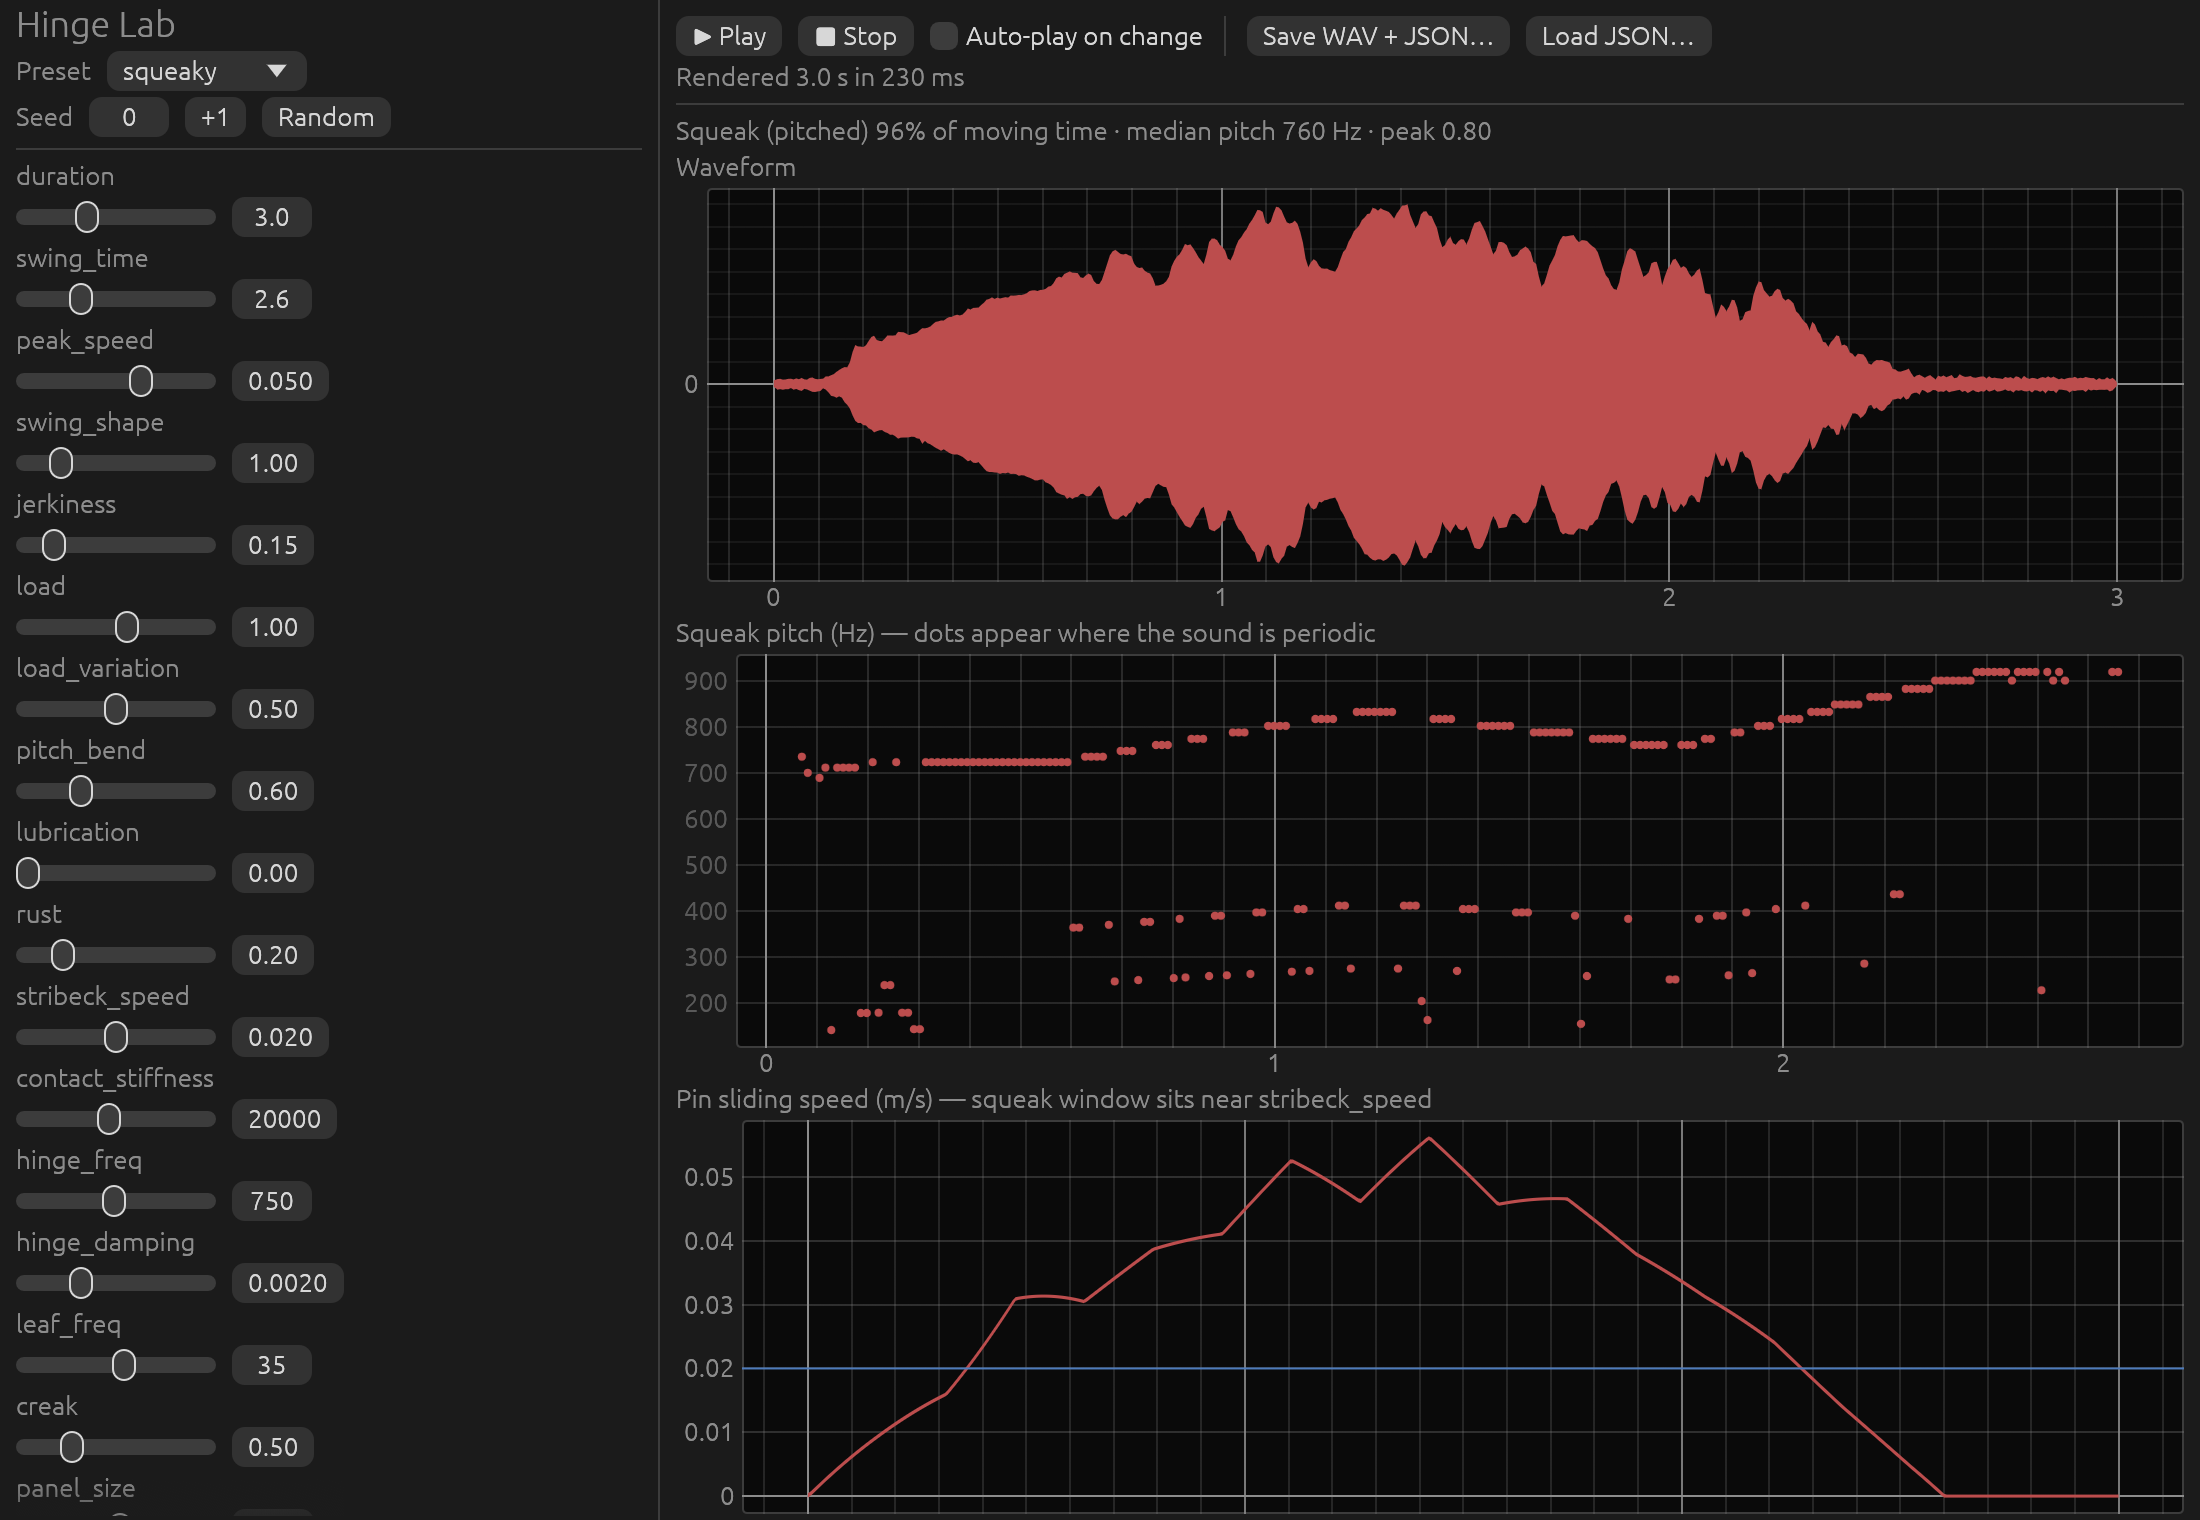Click the Random seed button
The height and width of the screenshot is (1520, 2200).
(326, 117)
